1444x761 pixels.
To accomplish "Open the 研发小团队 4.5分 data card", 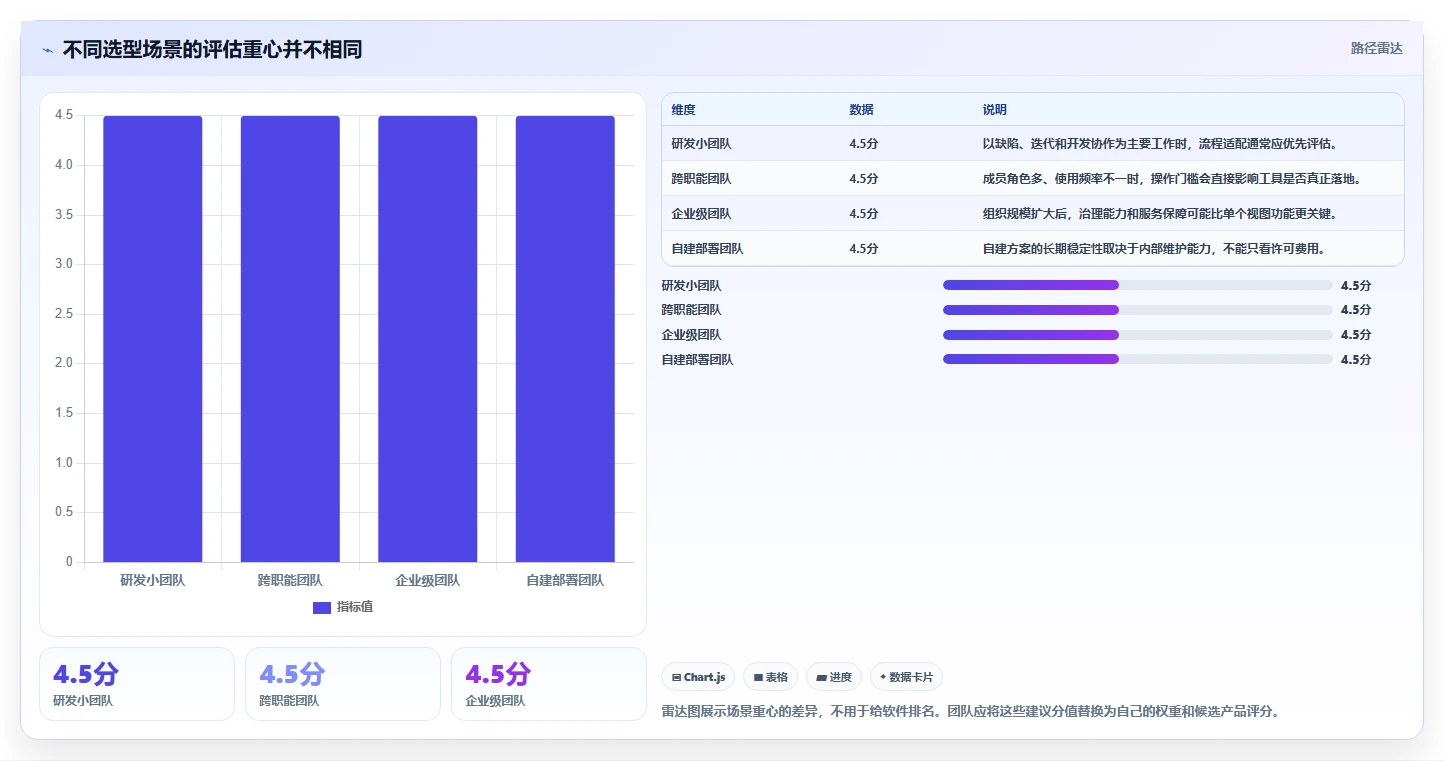I will coord(137,684).
